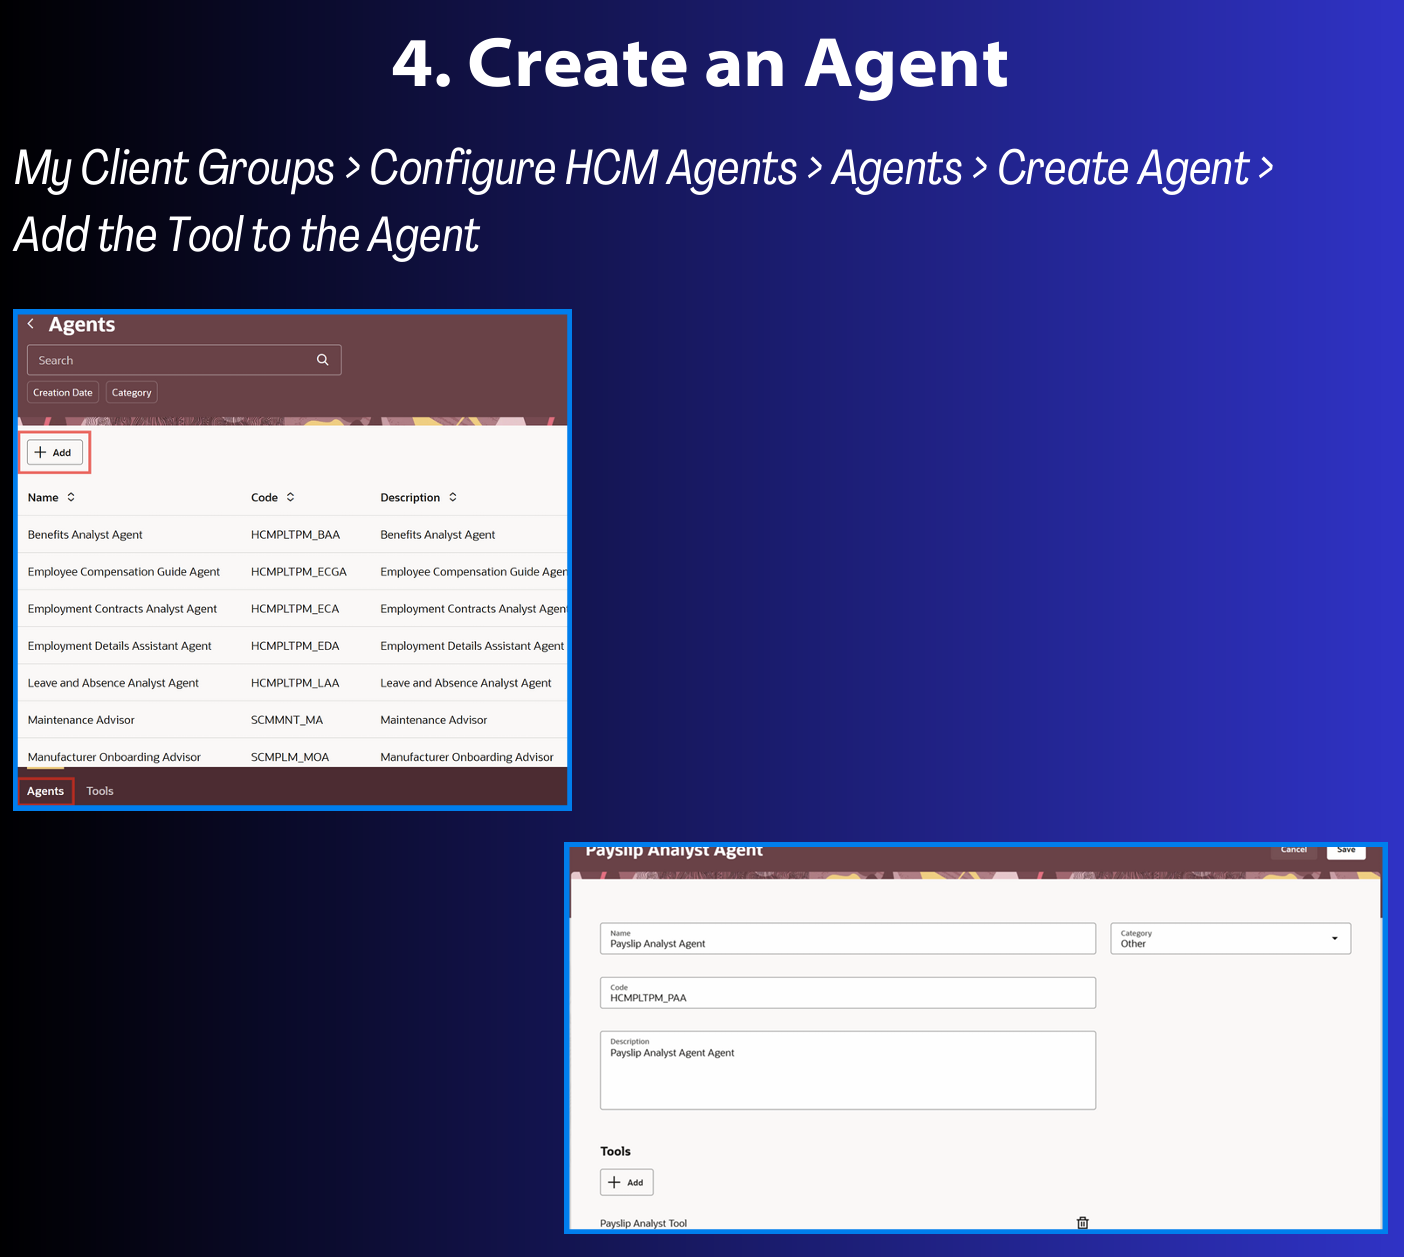The width and height of the screenshot is (1404, 1257).
Task: Sort agents by Name column arrows
Action: click(71, 497)
